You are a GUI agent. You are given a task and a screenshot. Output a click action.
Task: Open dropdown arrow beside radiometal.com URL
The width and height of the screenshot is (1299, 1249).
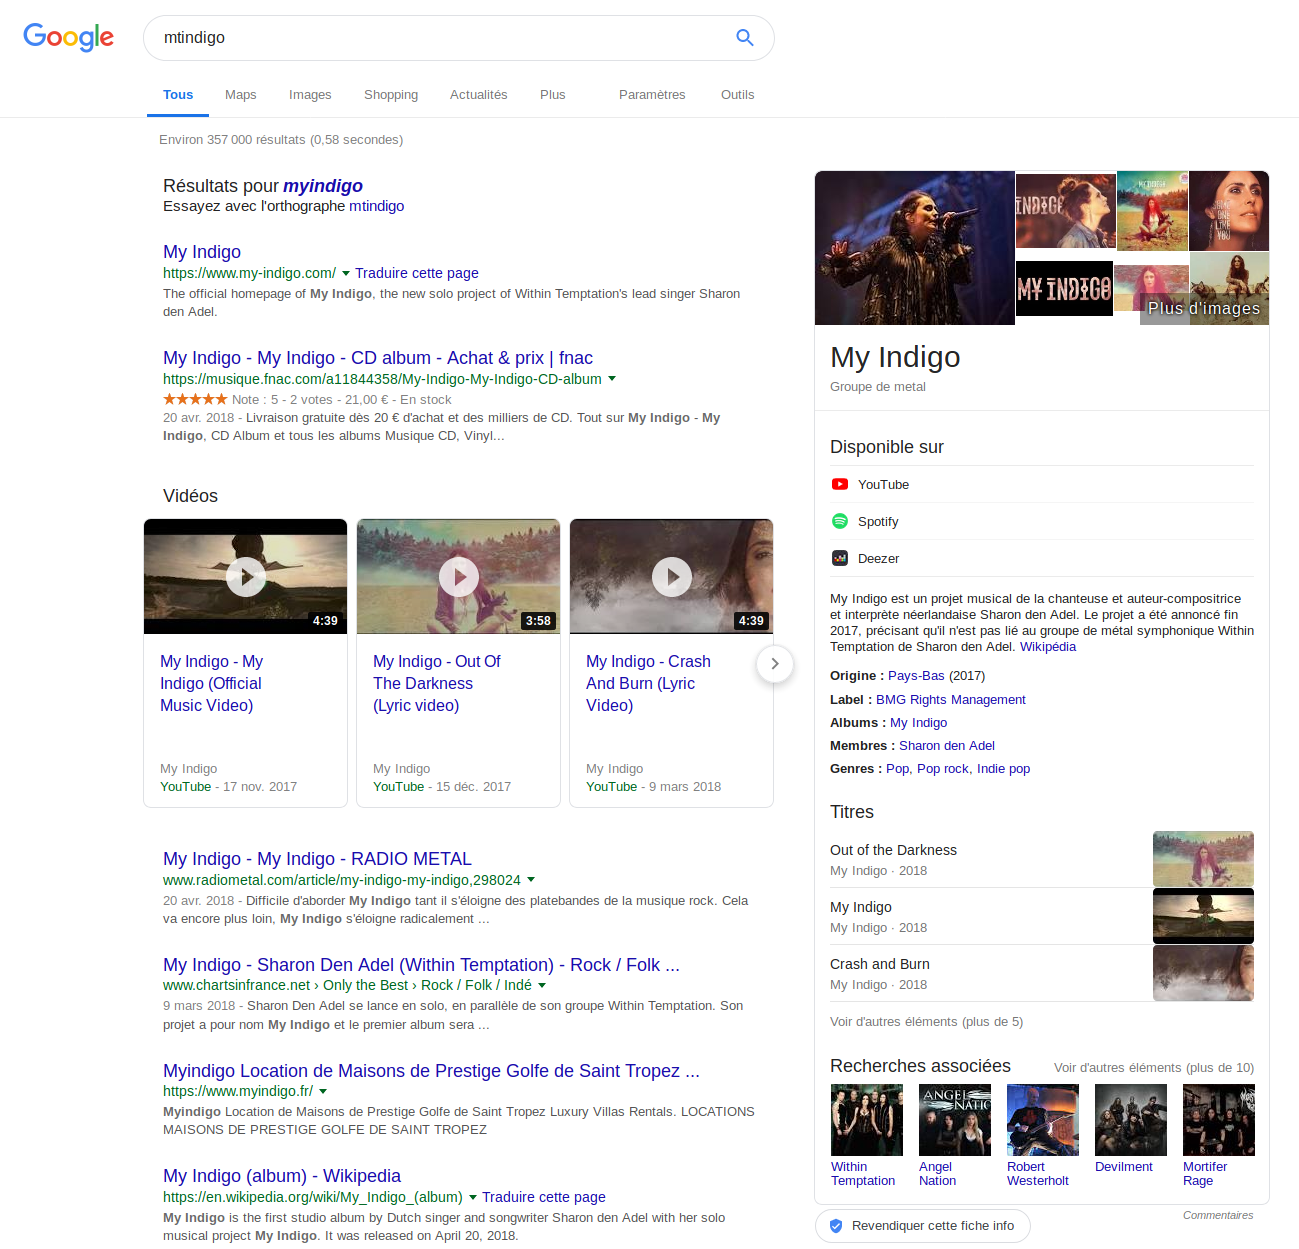click(x=531, y=880)
